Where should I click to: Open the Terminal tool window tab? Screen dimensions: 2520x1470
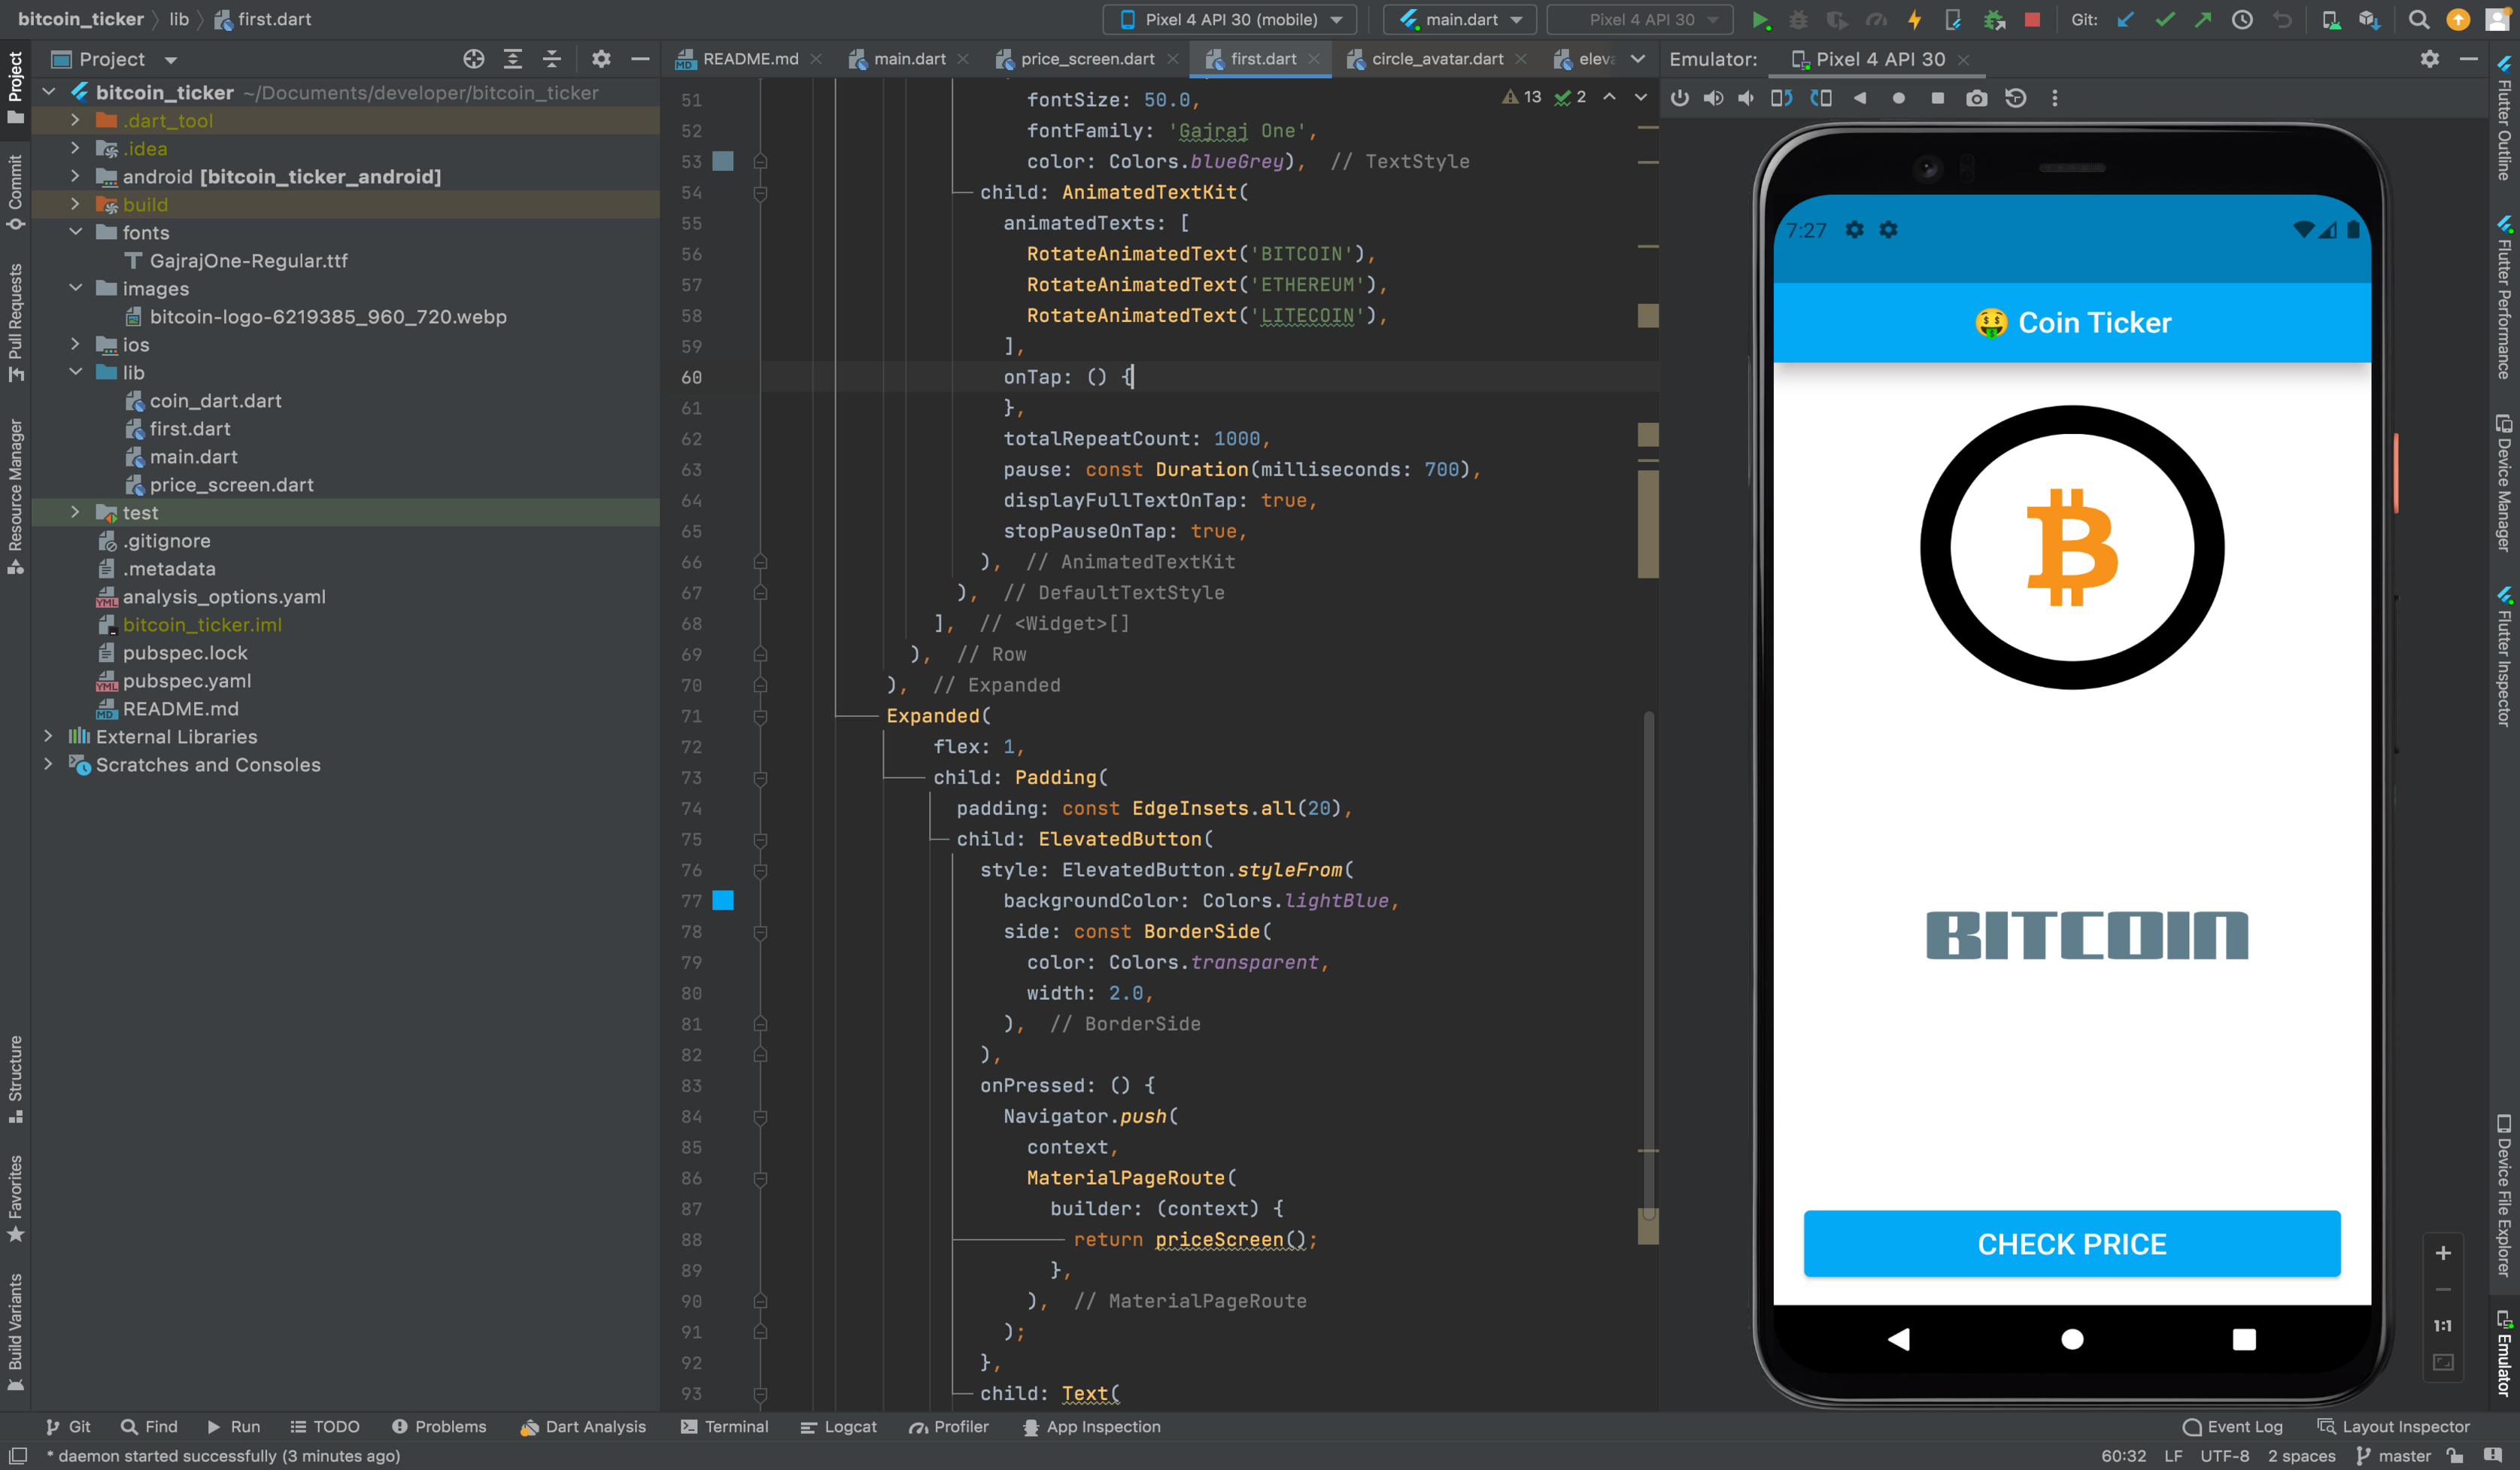click(724, 1427)
